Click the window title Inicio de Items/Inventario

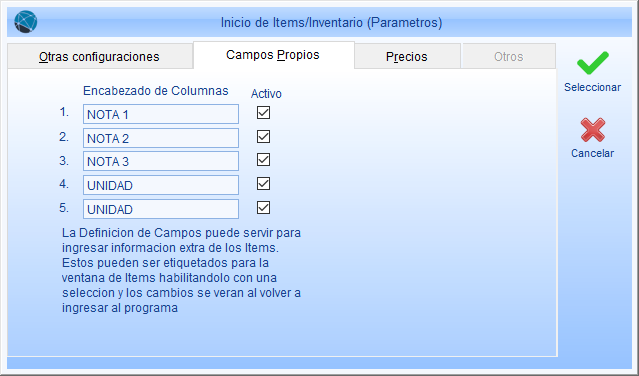tap(292, 22)
